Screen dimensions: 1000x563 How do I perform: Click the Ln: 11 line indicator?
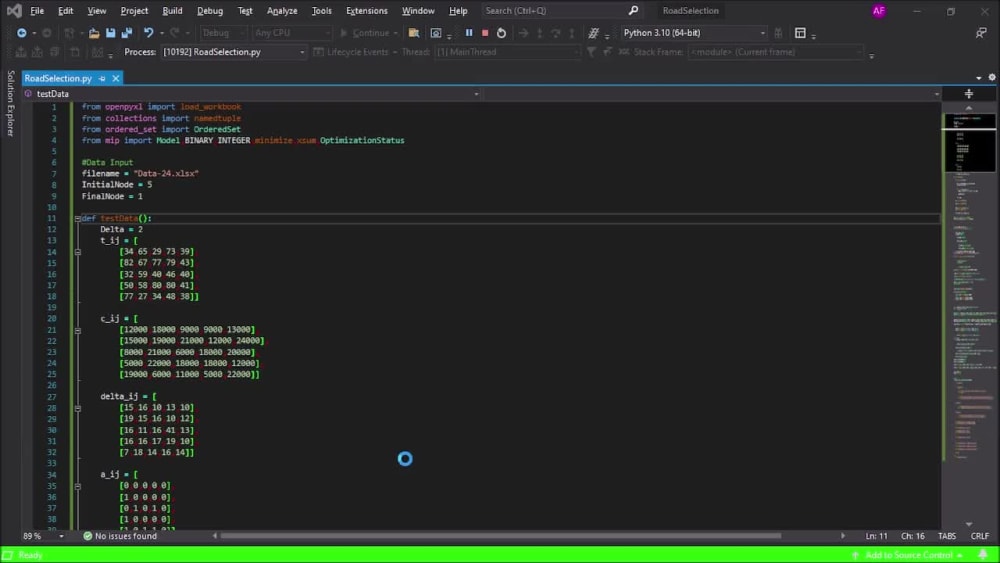[x=876, y=536]
